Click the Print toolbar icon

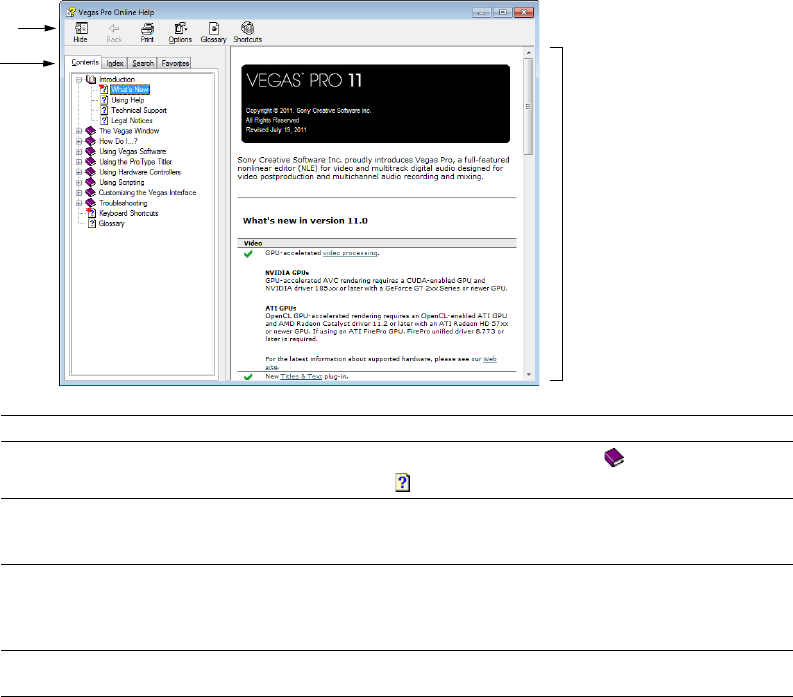tap(147, 32)
